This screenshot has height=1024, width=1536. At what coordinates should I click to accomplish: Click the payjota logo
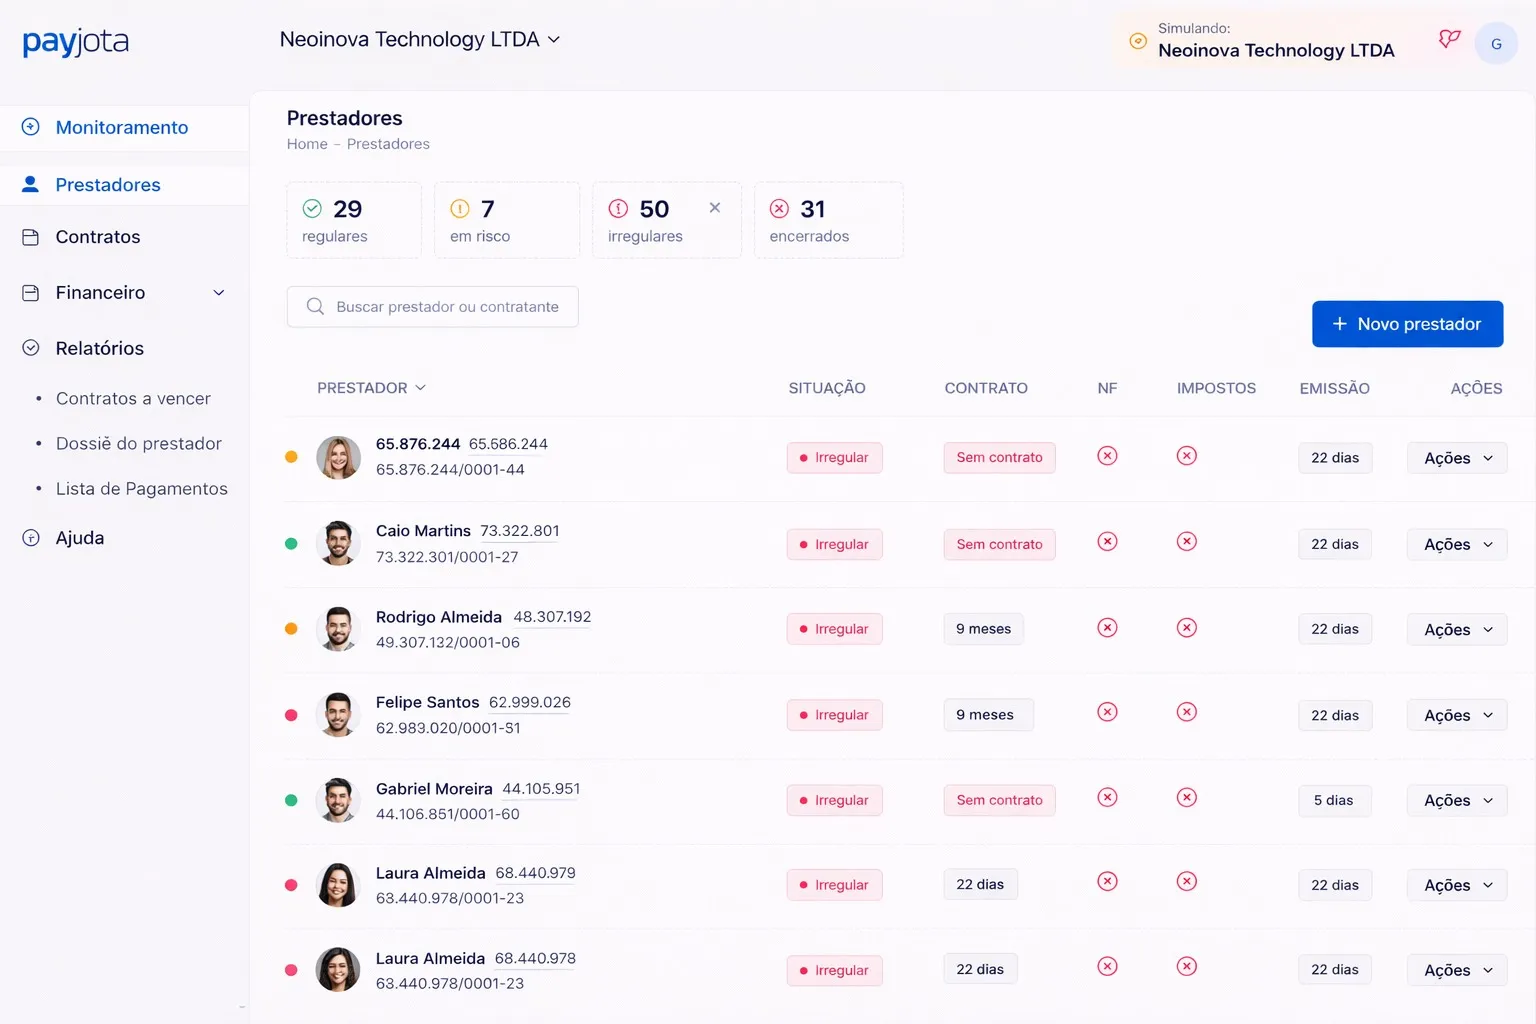[x=76, y=41]
